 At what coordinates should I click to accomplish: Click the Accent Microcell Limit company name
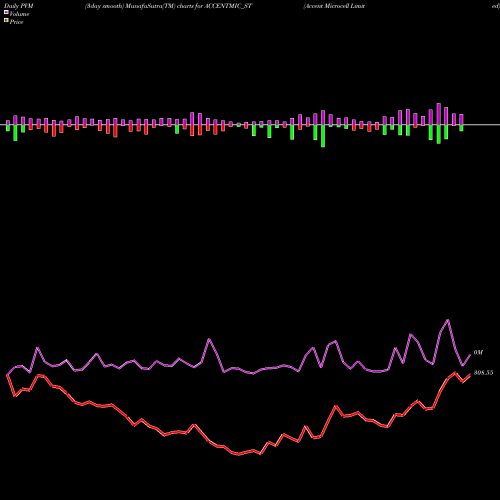[334, 6]
